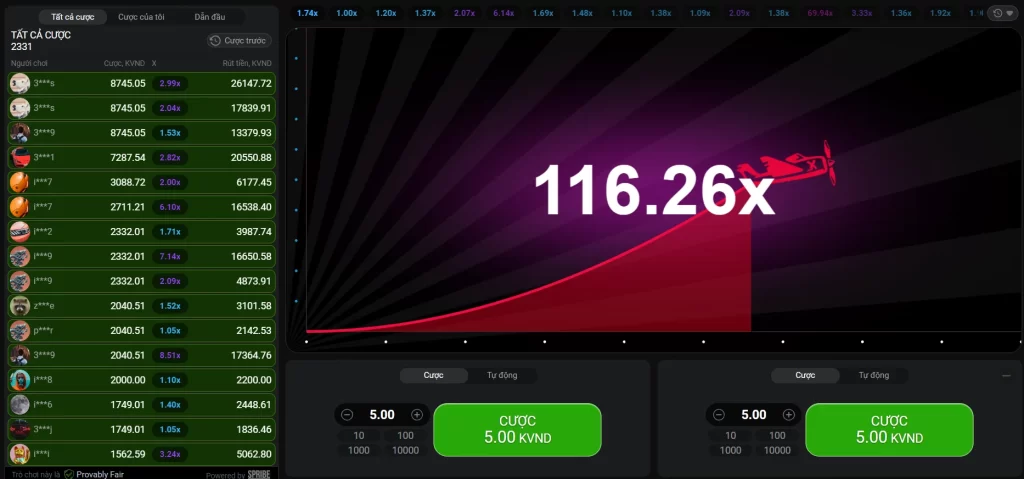Choose quick amount 10000 in first panel
Viewport: 1024px width, 479px height.
[x=406, y=450]
